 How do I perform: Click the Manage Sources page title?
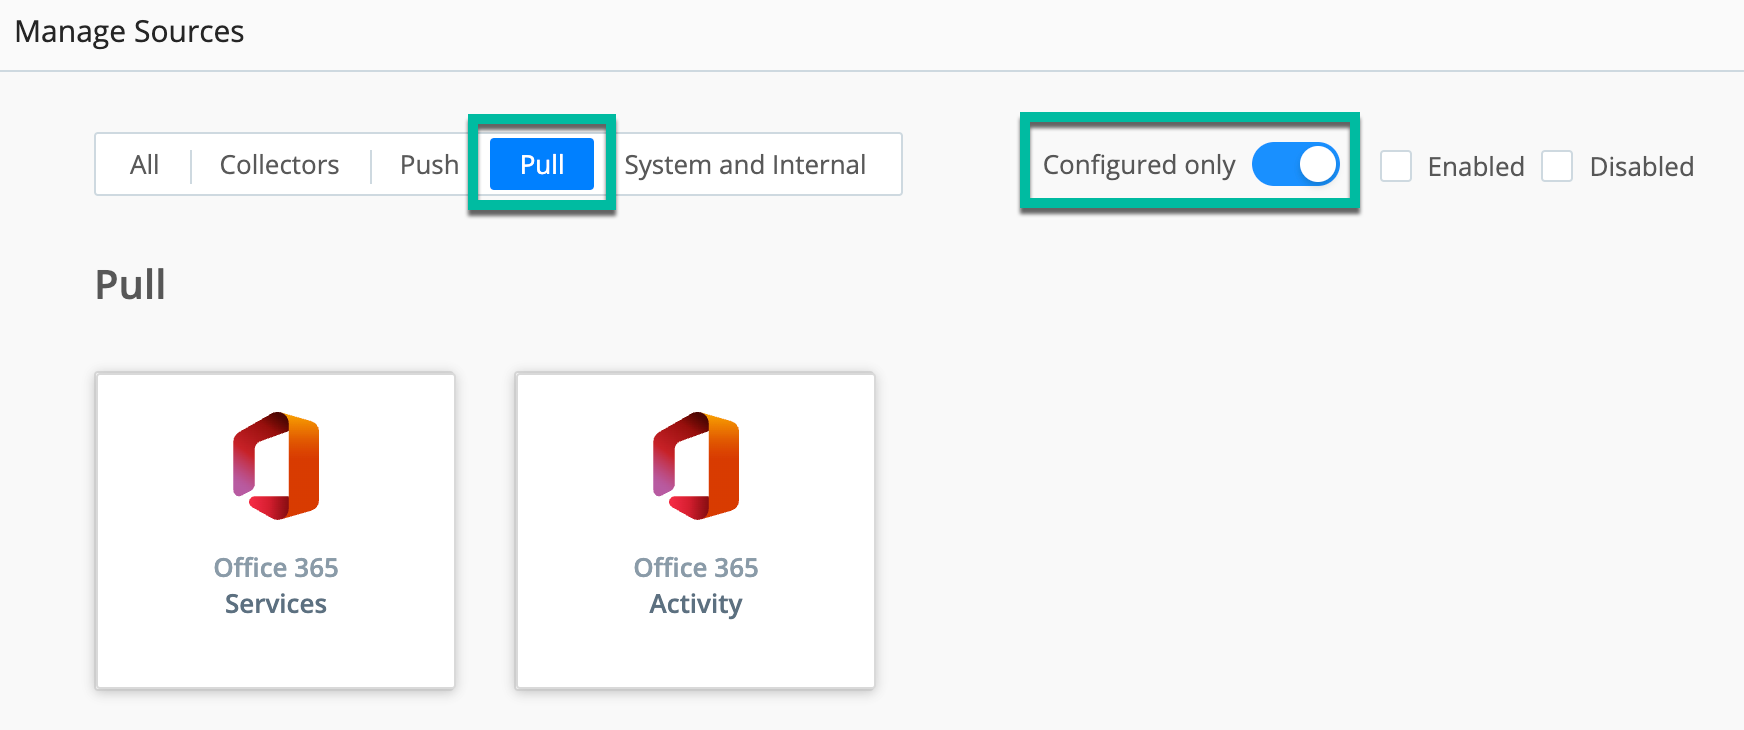129,32
